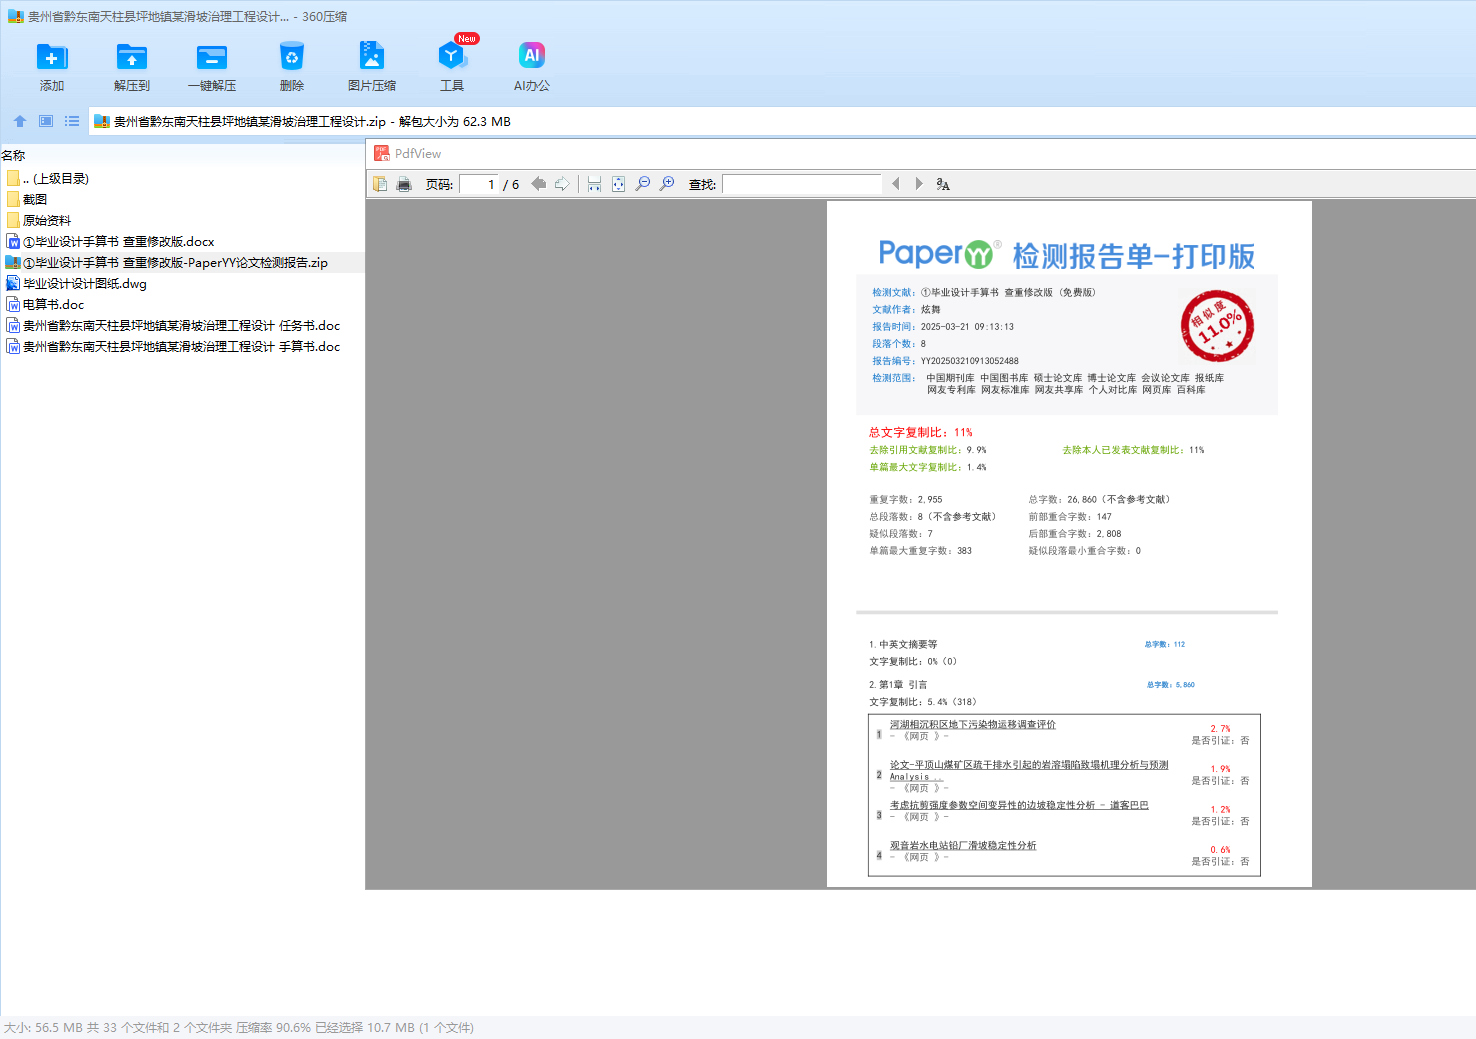Image resolution: width=1476 pixels, height=1039 pixels.
Task: Toggle match case search option
Action: coord(943,184)
